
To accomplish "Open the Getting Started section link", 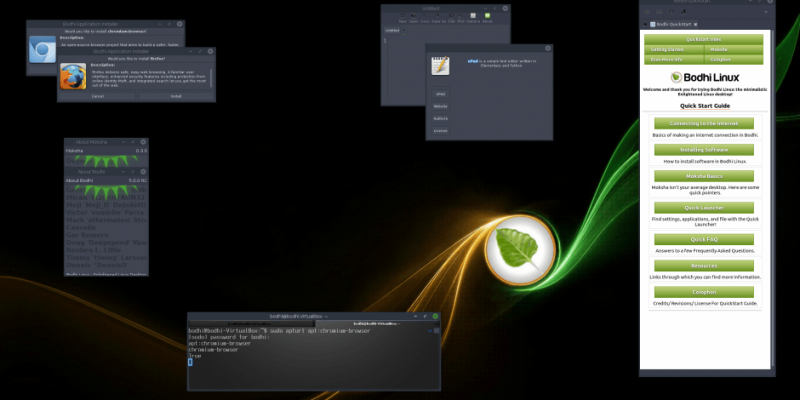I will 674,49.
